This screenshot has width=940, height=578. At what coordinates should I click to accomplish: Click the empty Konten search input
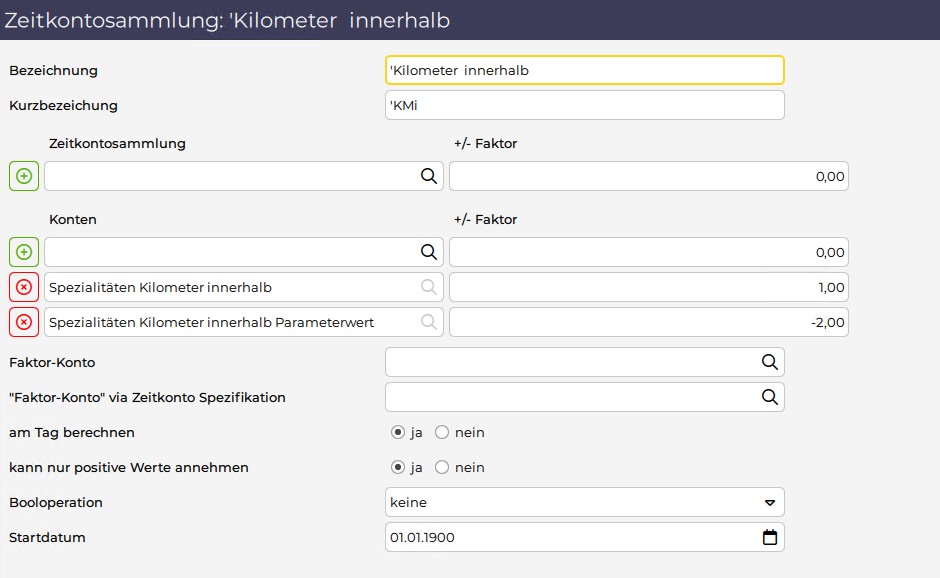tap(243, 252)
